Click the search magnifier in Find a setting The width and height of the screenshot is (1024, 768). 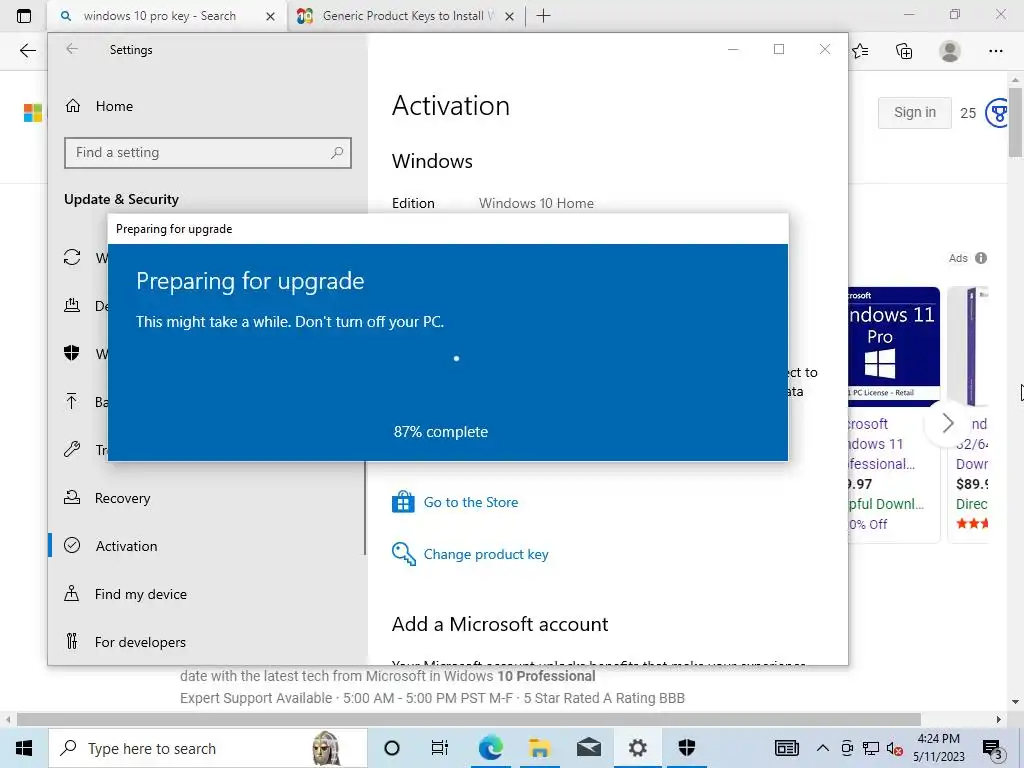(337, 153)
